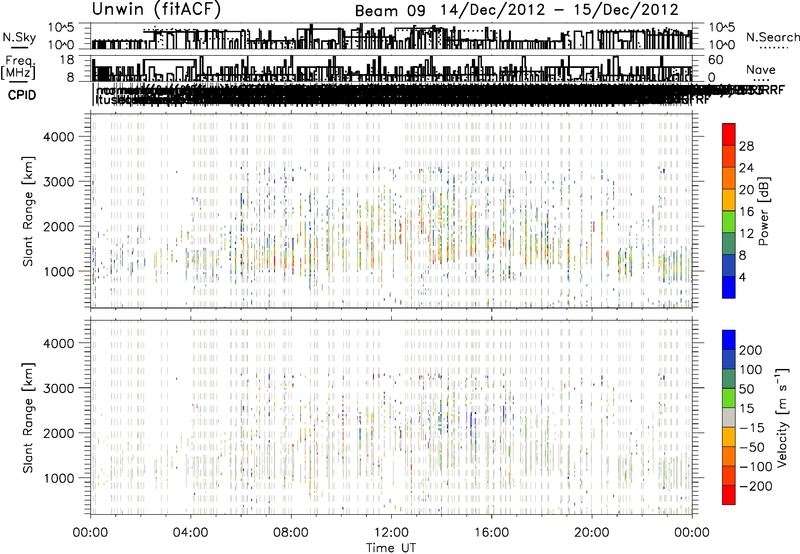
Task: Click the left '10^5' N.Sky tick label
Action: [x=61, y=27]
